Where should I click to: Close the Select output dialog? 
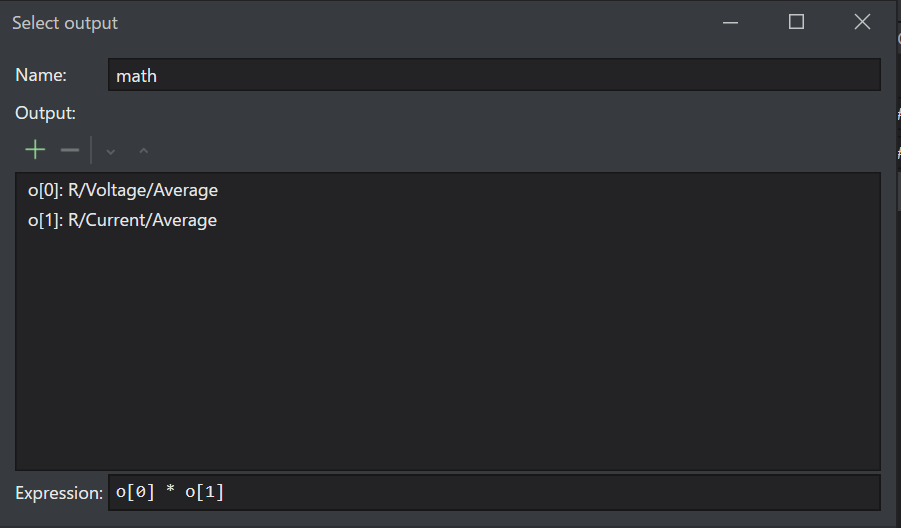(862, 22)
